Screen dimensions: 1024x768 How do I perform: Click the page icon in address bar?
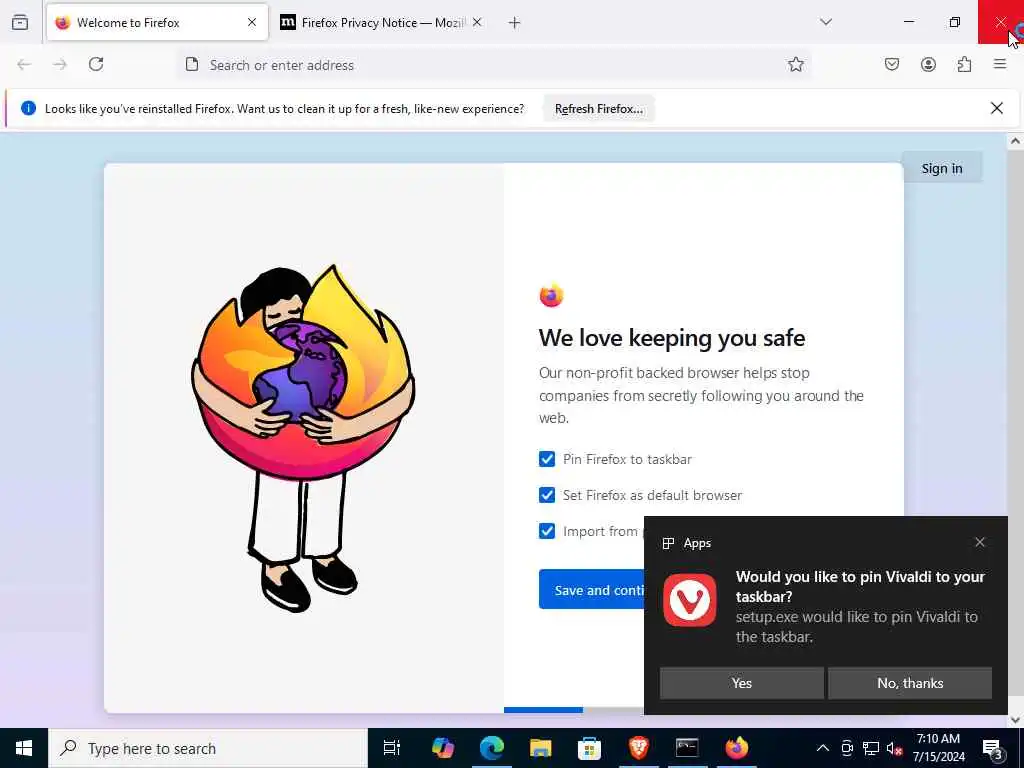[x=192, y=64]
